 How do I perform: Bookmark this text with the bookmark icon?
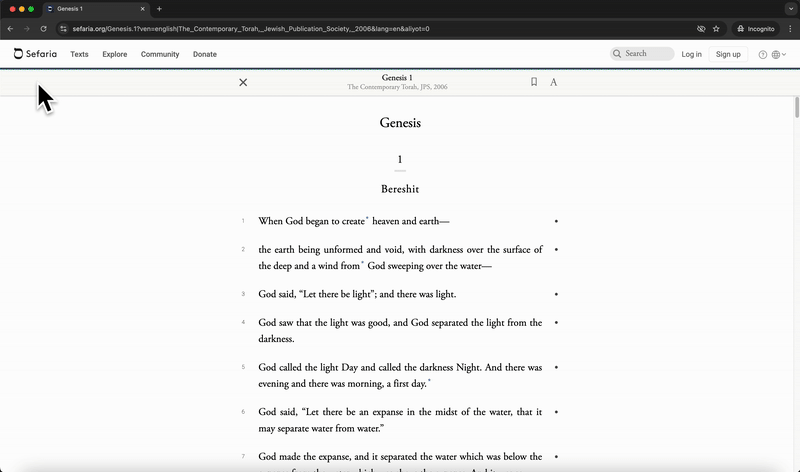(x=534, y=82)
